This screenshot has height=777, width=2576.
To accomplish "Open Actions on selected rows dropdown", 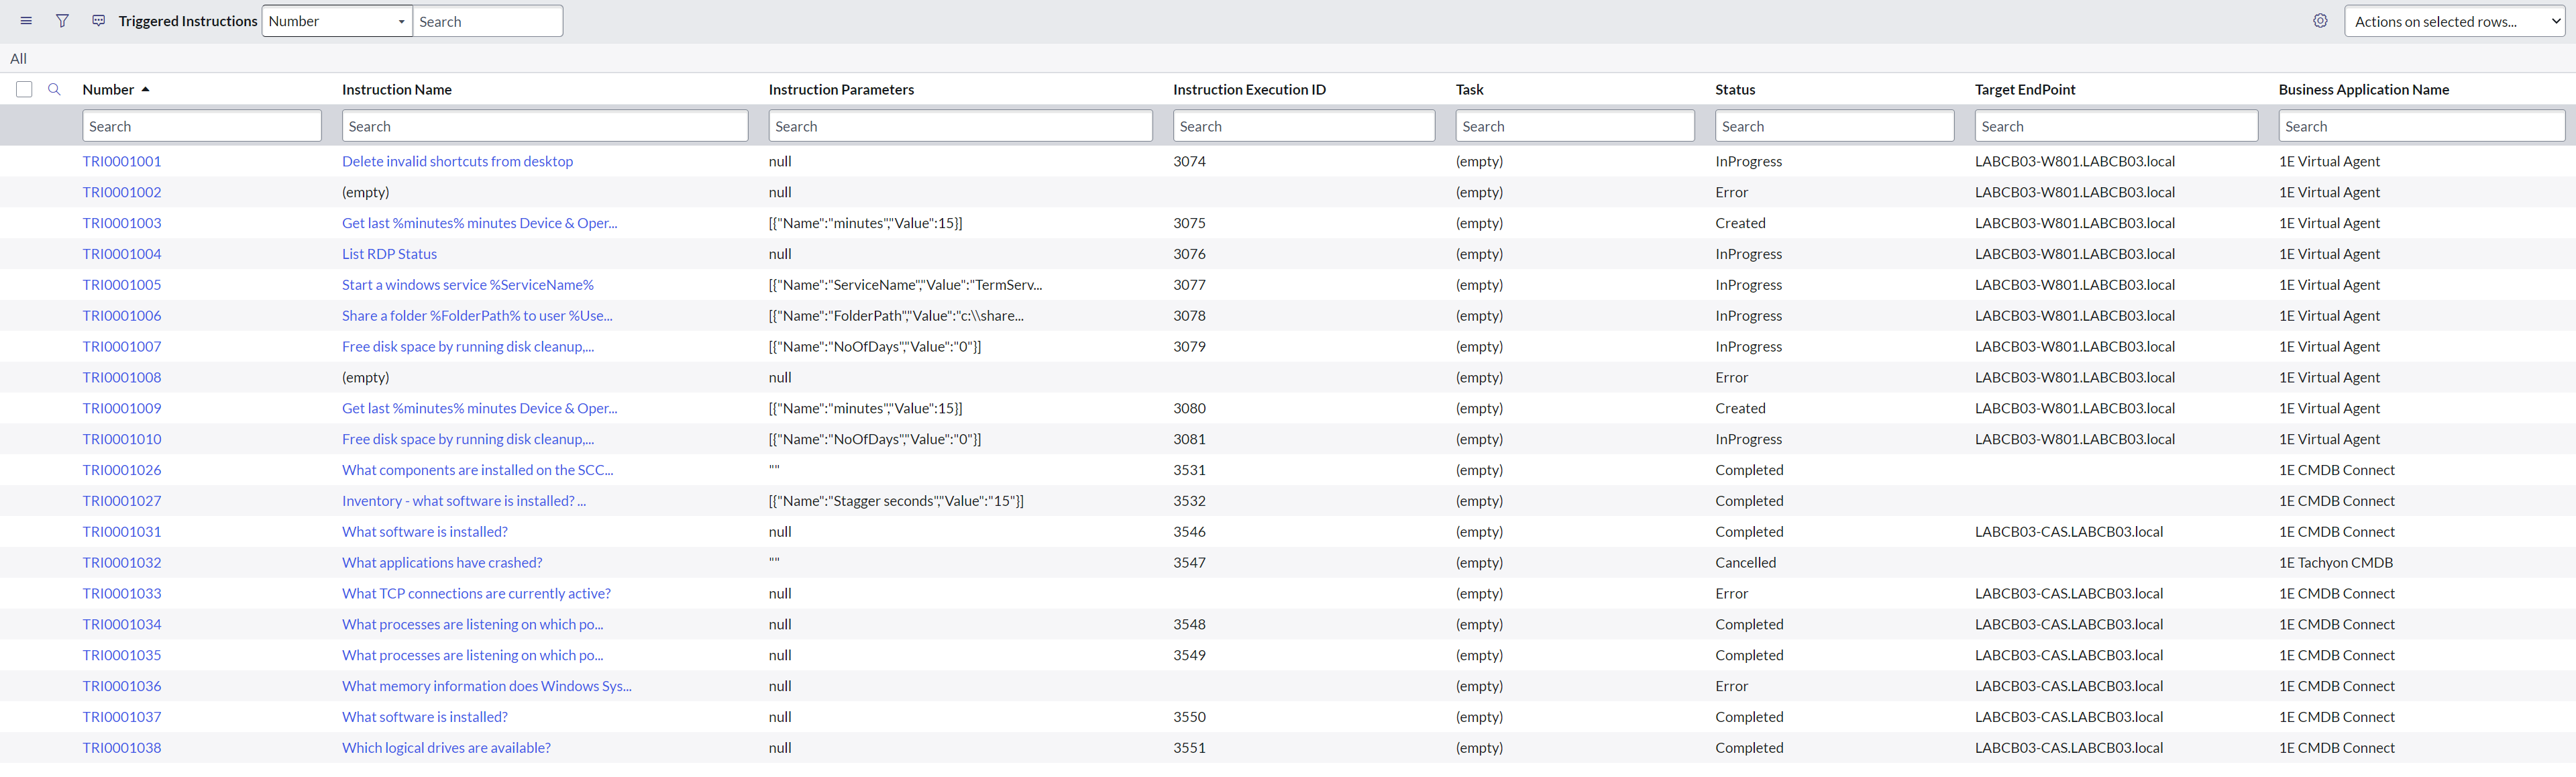I will coord(2454,21).
